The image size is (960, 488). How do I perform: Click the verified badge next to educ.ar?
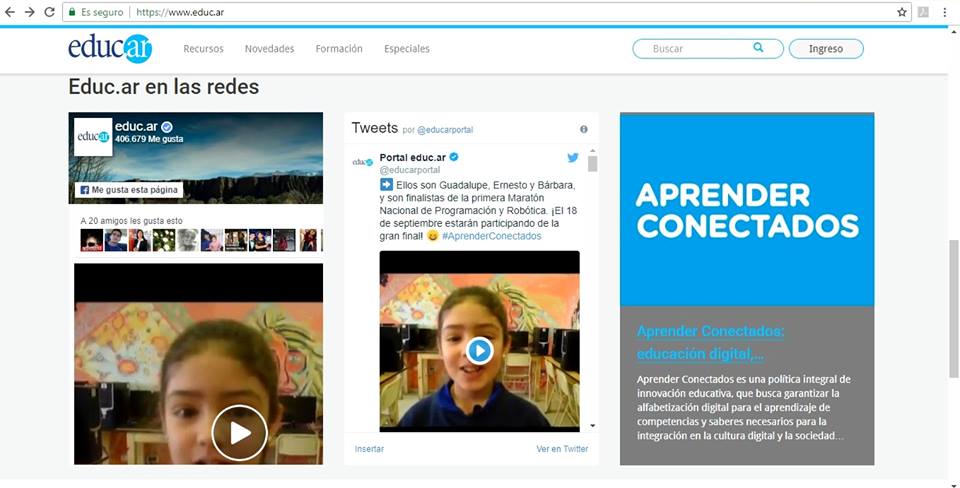point(167,127)
